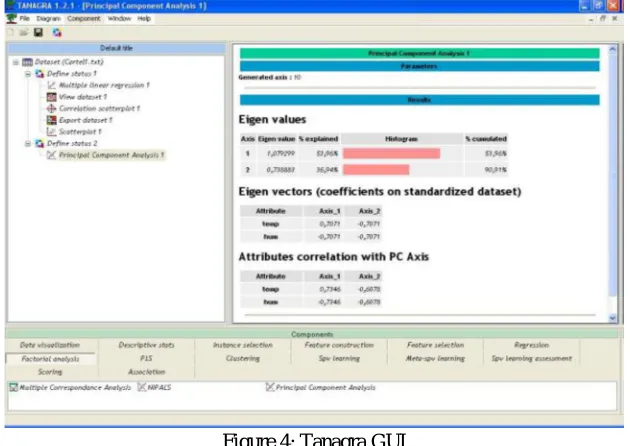
Task: Click the Principal Component Analysis component label
Action: tap(325, 388)
